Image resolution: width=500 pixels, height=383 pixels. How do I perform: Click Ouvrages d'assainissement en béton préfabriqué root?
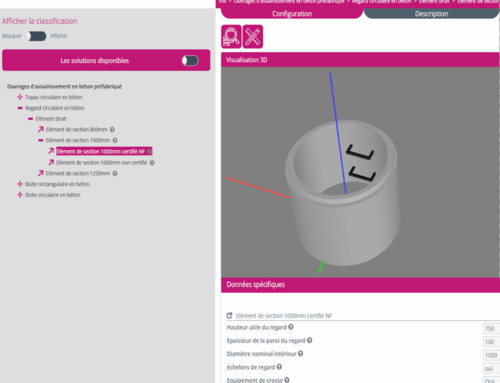pyautogui.click(x=64, y=87)
